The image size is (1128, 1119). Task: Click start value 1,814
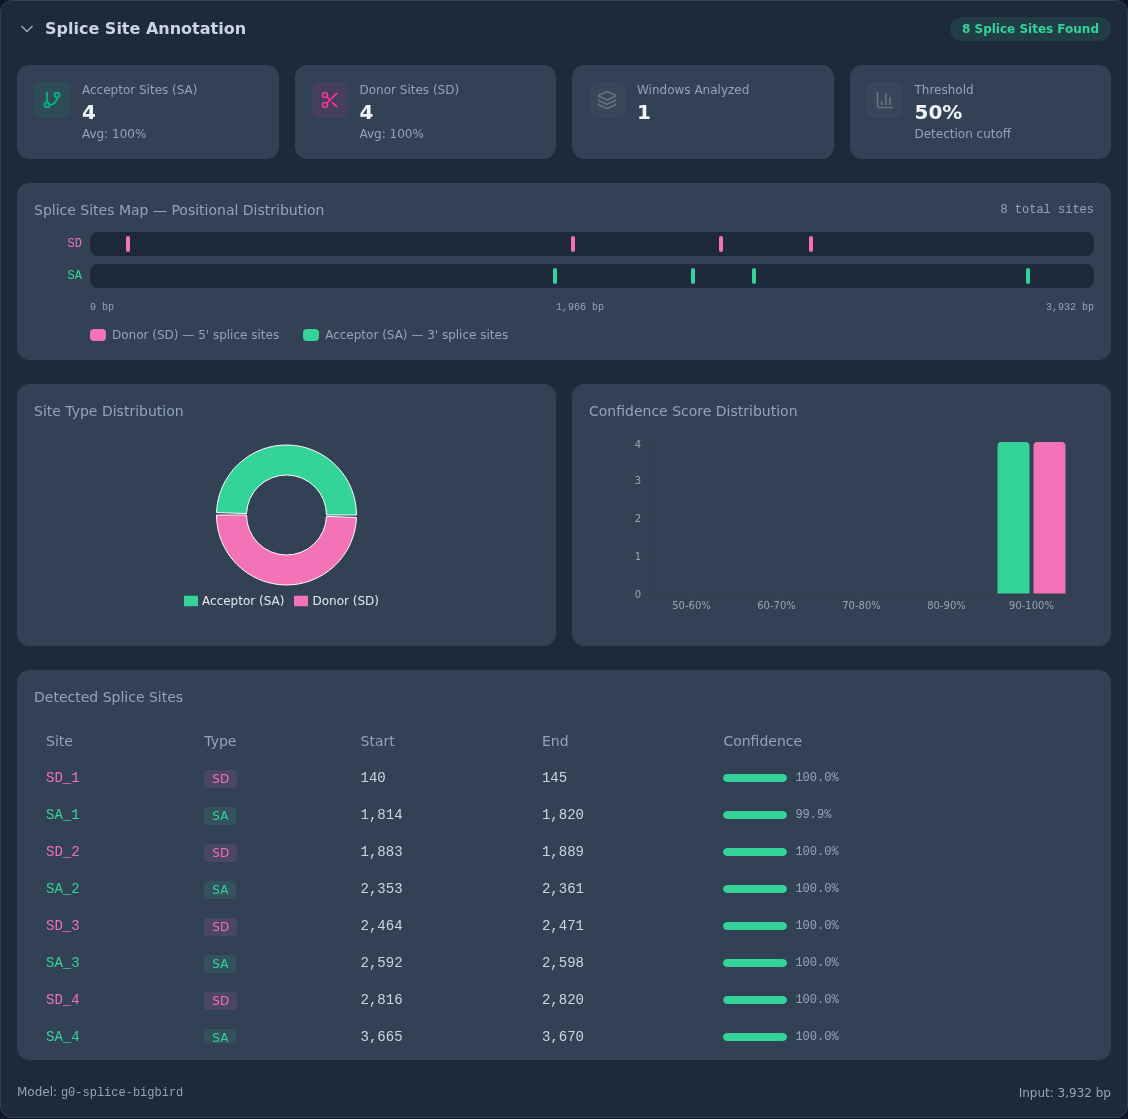(x=381, y=815)
